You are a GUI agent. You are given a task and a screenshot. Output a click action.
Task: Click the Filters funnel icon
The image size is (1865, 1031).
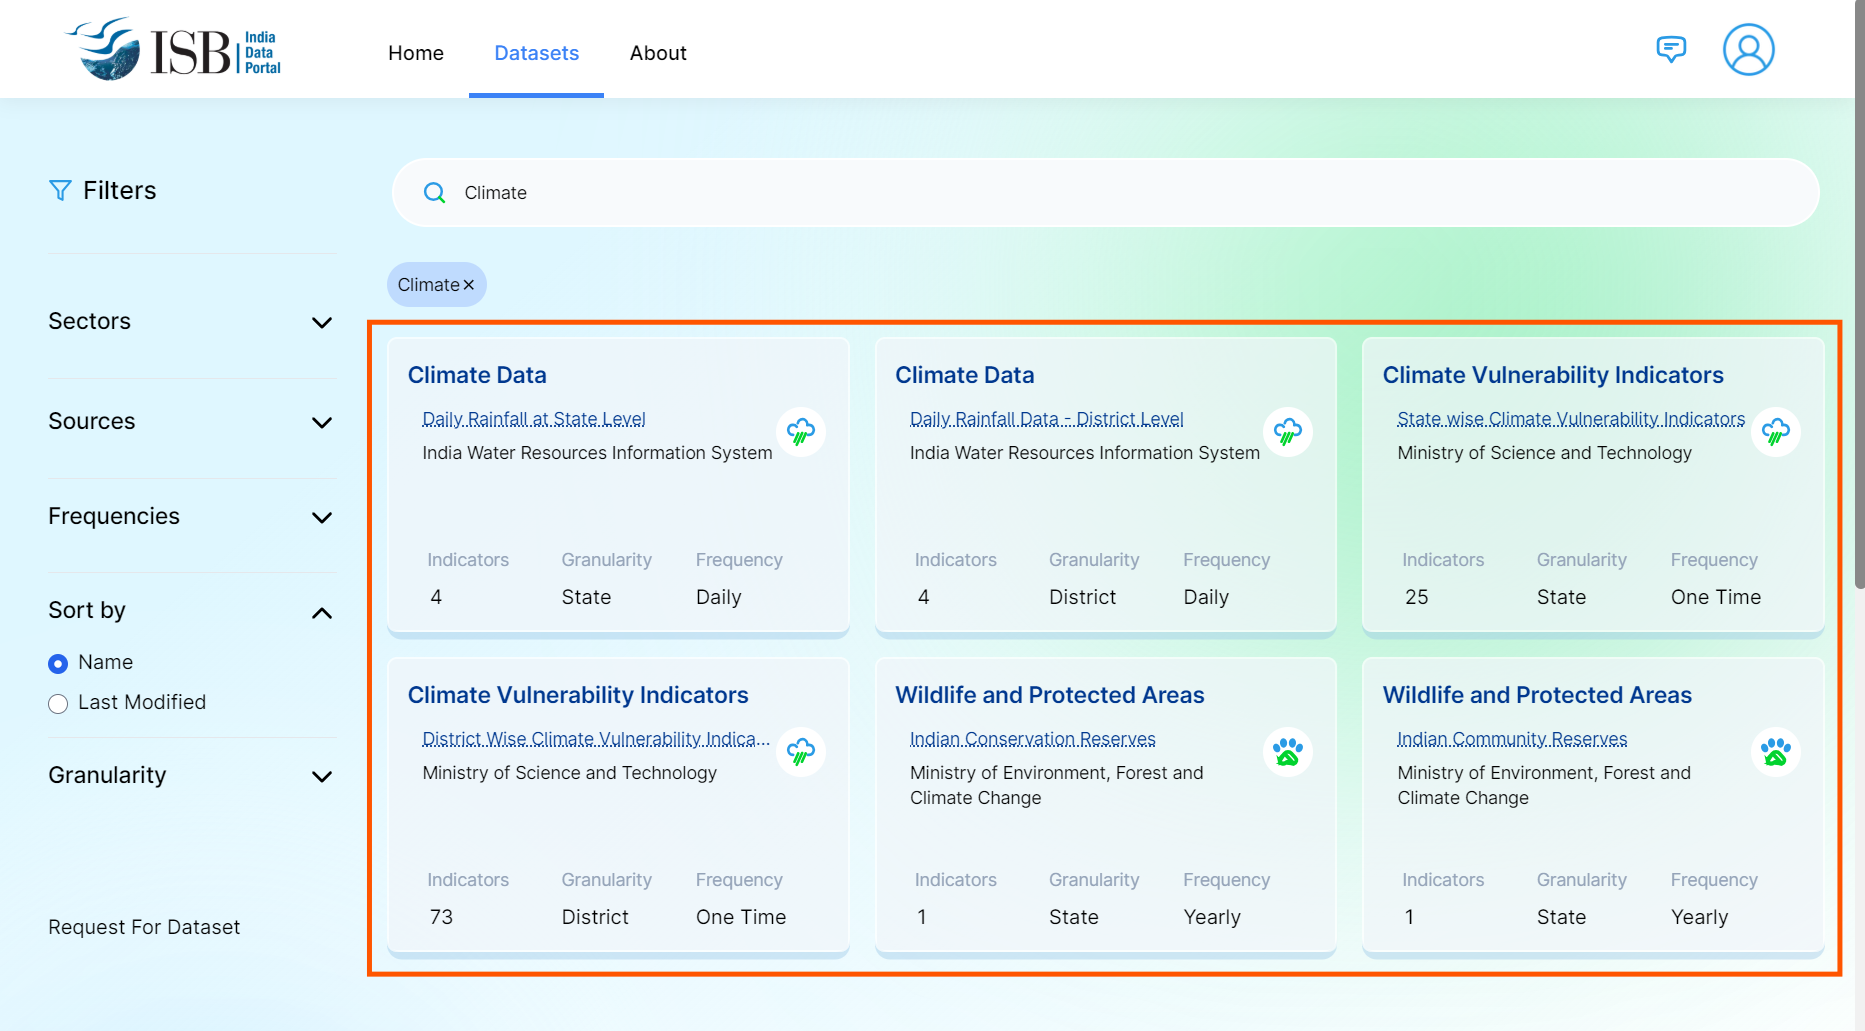[60, 190]
